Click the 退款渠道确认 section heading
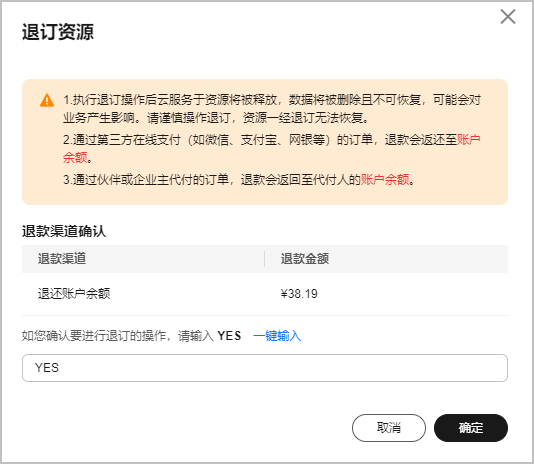 (64, 231)
